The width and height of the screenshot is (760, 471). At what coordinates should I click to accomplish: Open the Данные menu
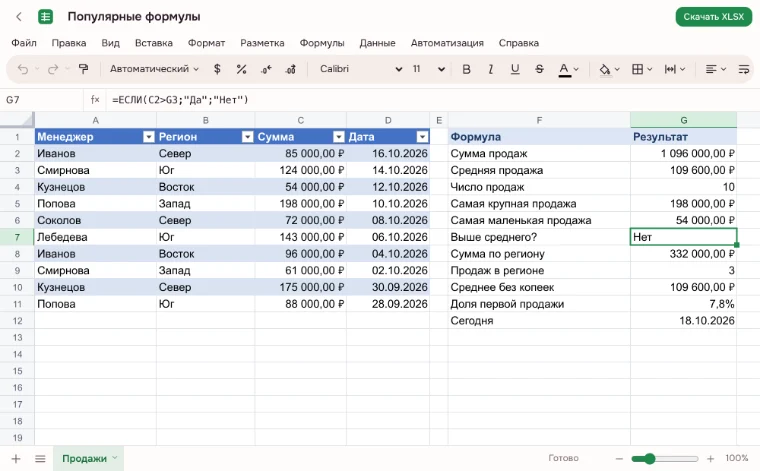click(377, 43)
